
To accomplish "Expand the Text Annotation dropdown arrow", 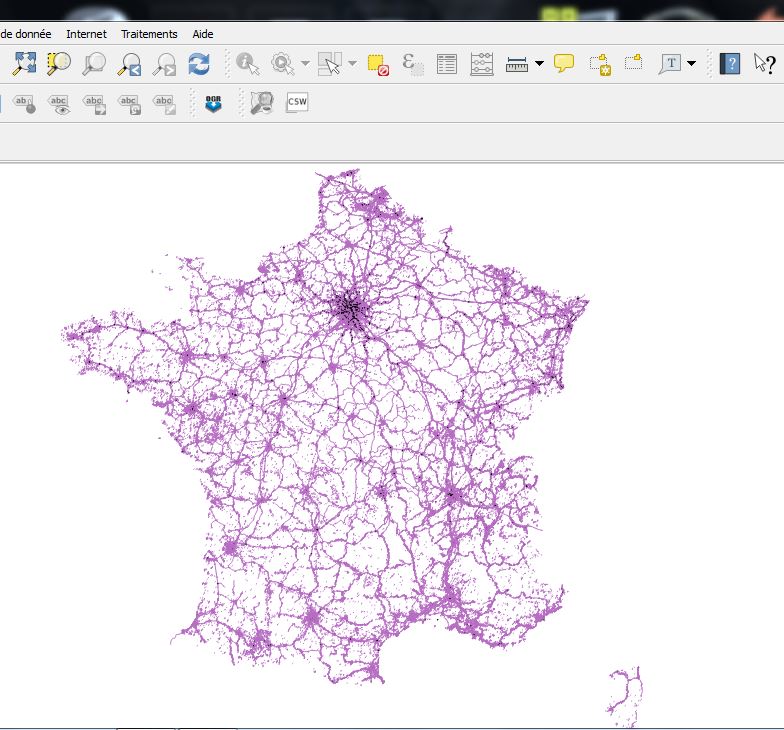I will (x=692, y=64).
